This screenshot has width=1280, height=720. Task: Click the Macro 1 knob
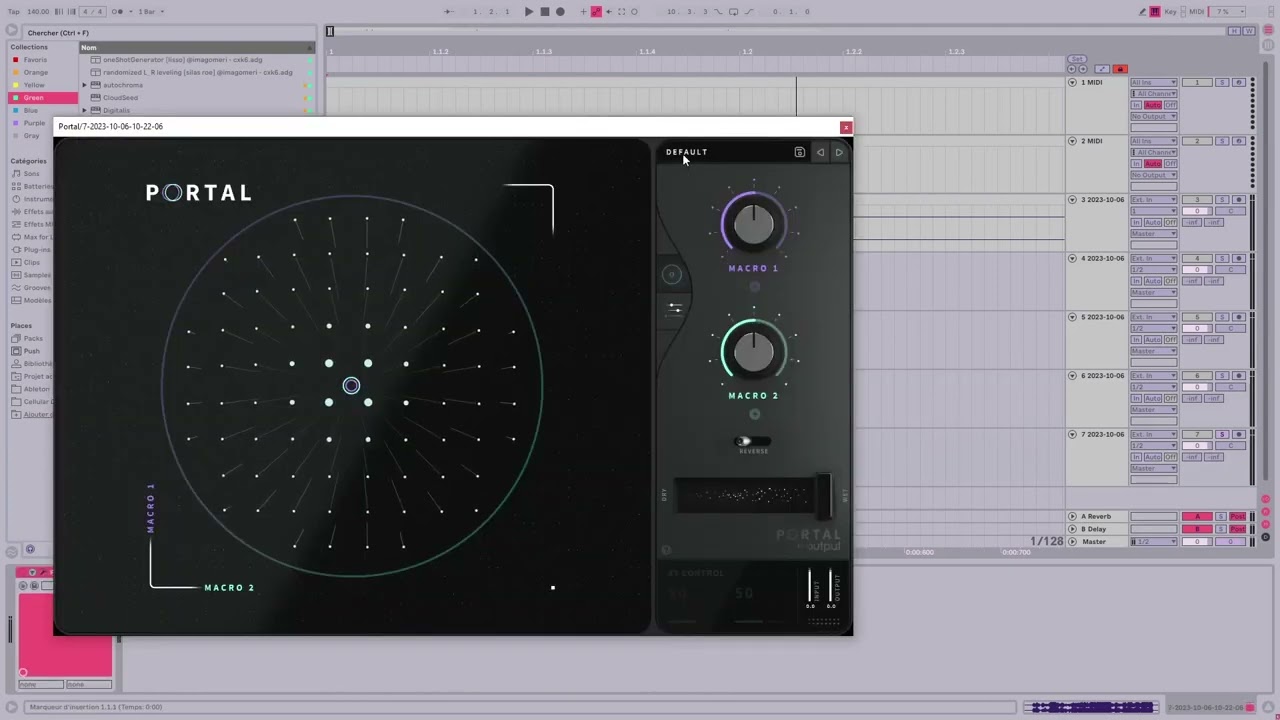coord(753,222)
